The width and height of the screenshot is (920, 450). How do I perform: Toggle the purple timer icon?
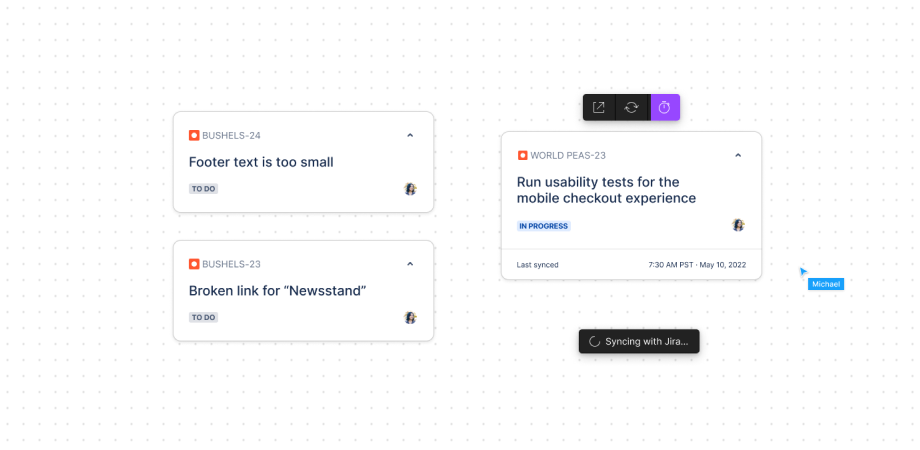click(x=665, y=107)
